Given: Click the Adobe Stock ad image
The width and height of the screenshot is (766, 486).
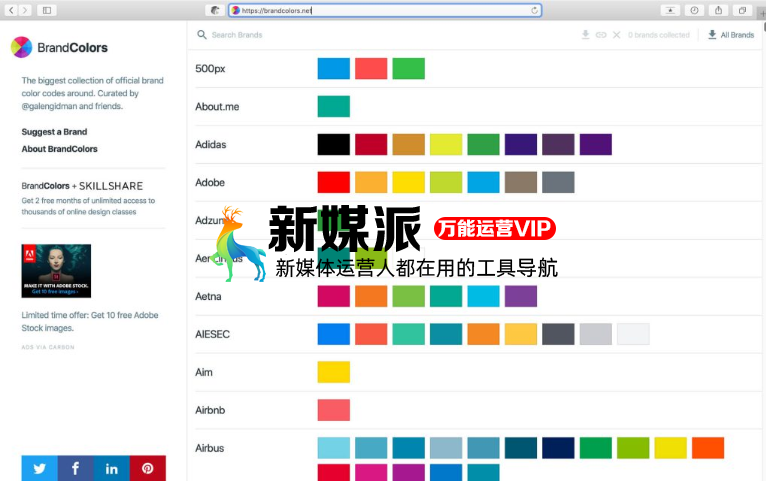Looking at the screenshot, I should 56,271.
